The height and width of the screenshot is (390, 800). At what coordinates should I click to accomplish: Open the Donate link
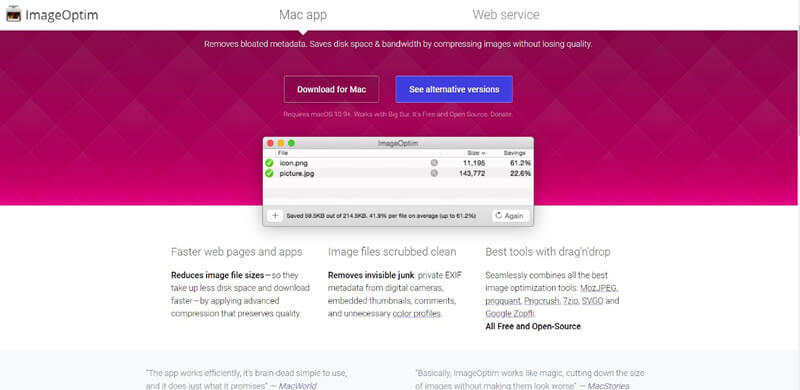(x=501, y=114)
